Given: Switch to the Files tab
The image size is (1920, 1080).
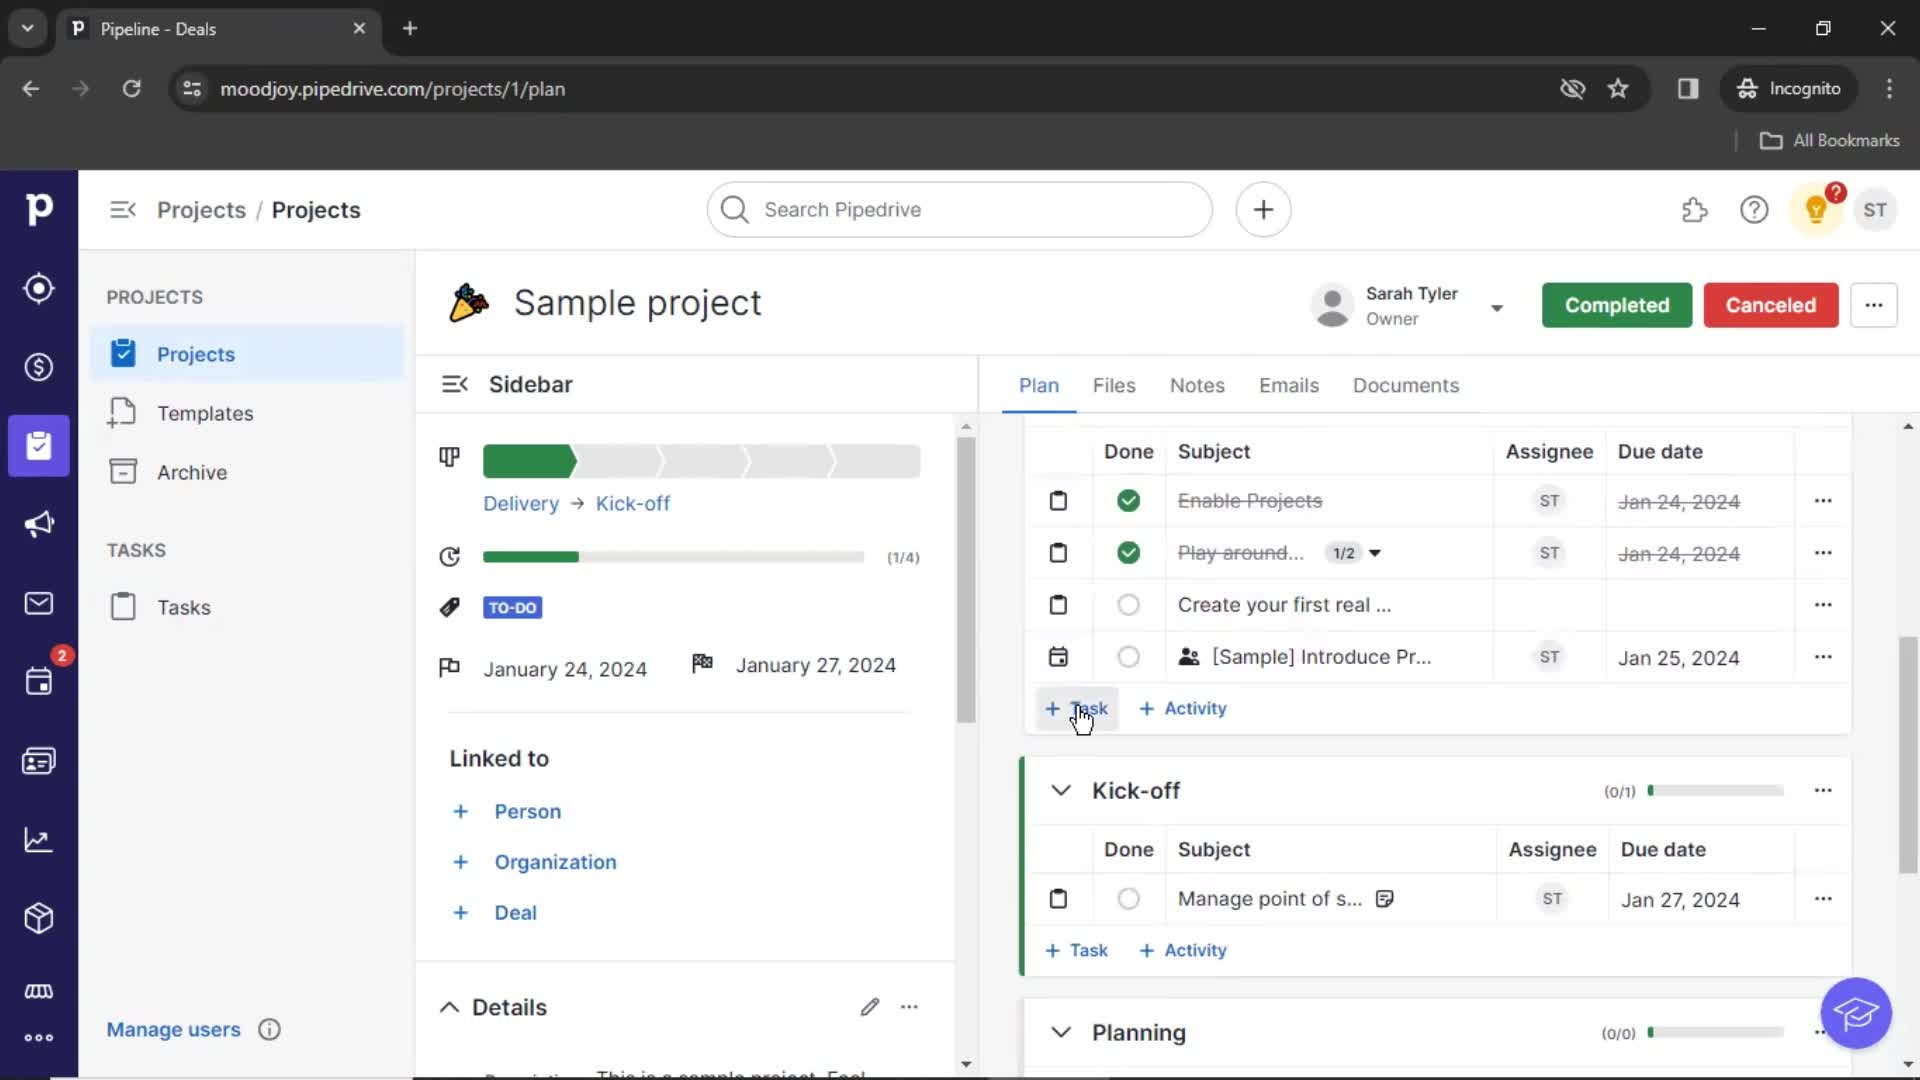Looking at the screenshot, I should click(x=1113, y=385).
